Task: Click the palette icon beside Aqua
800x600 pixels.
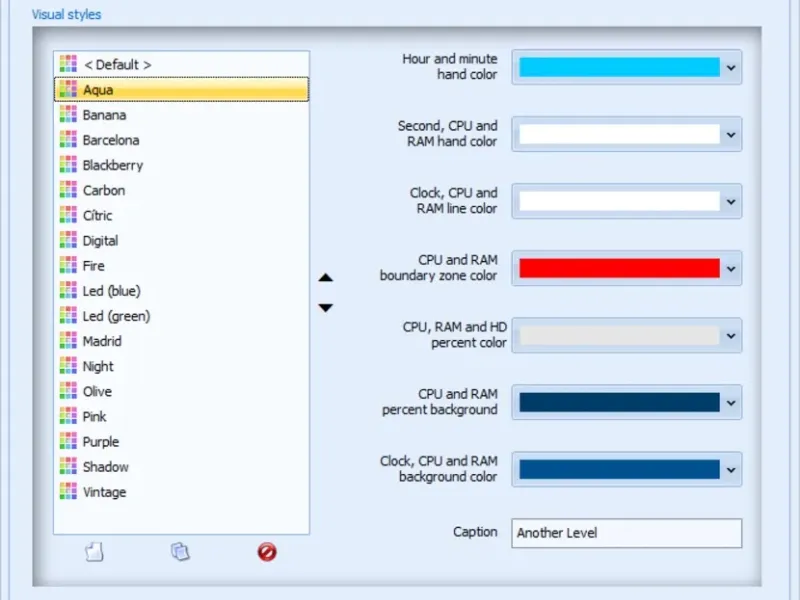Action: point(68,90)
